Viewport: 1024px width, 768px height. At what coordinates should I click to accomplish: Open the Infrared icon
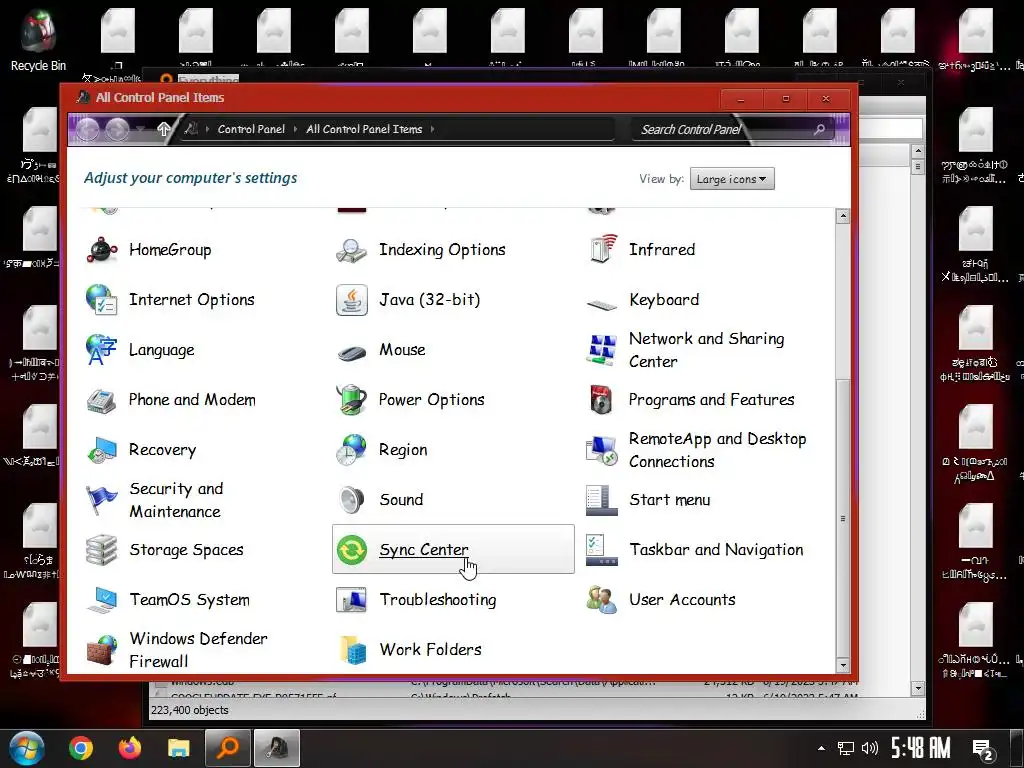602,250
